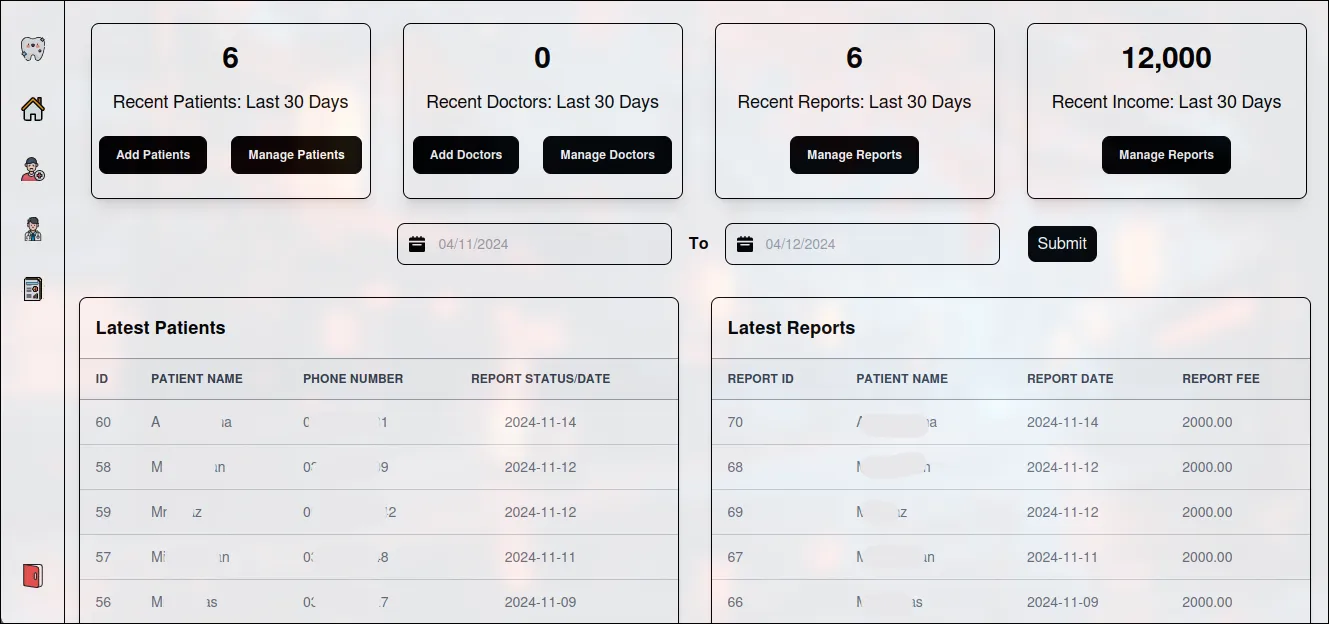1329x624 pixels.
Task: Open the Doctors section via sidebar icon
Action: point(33,229)
